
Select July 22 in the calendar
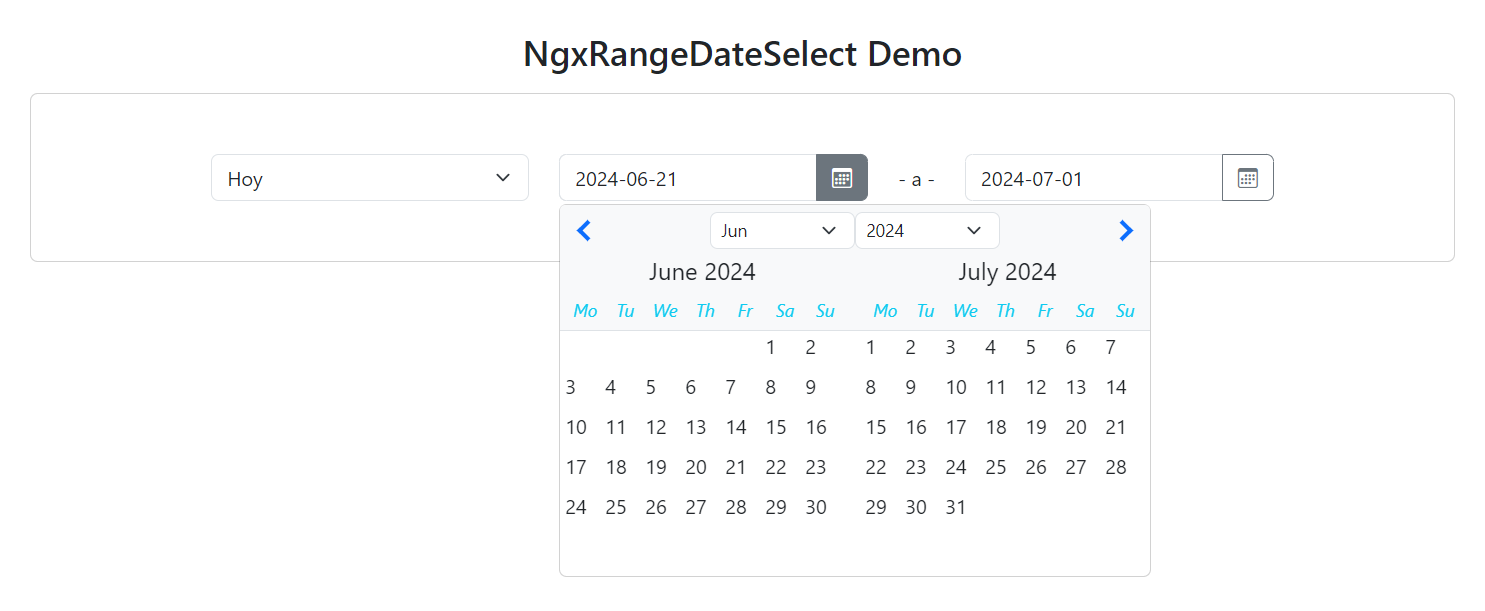click(x=877, y=468)
